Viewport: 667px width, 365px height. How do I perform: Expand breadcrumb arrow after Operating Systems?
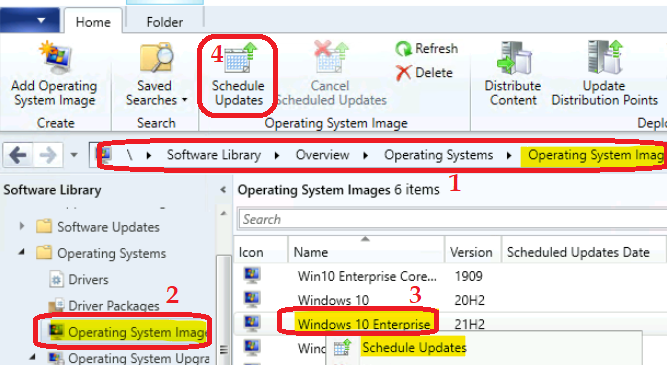coord(509,155)
